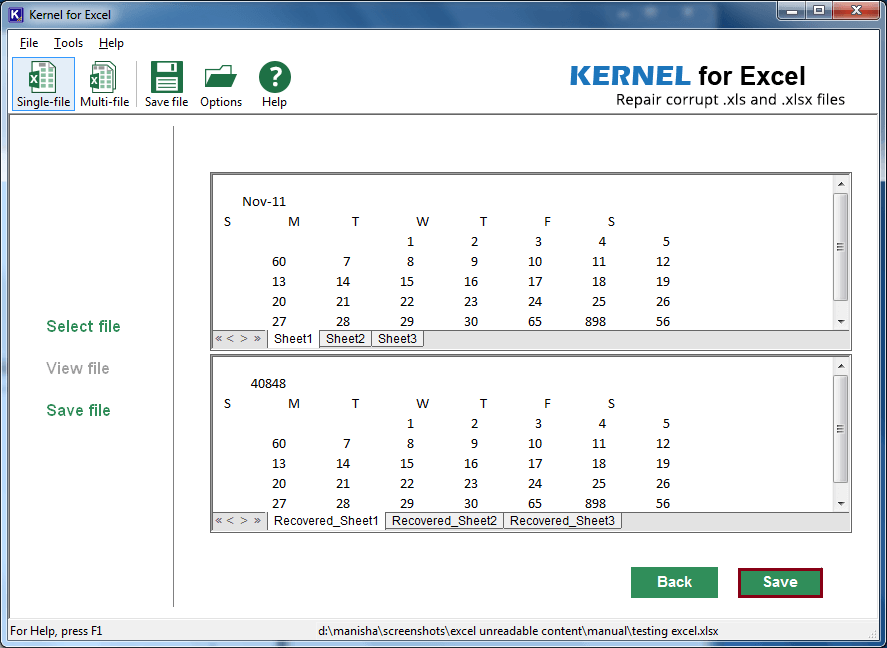
Task: Go to next sheet in recovered tab navigator
Action: (244, 521)
